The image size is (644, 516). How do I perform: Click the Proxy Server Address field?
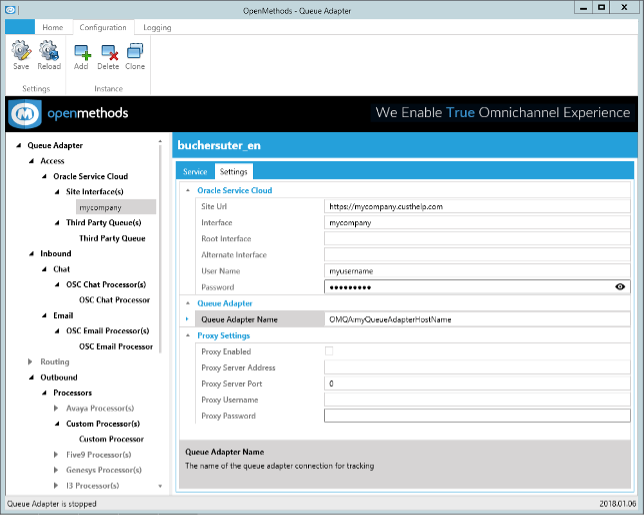click(477, 368)
